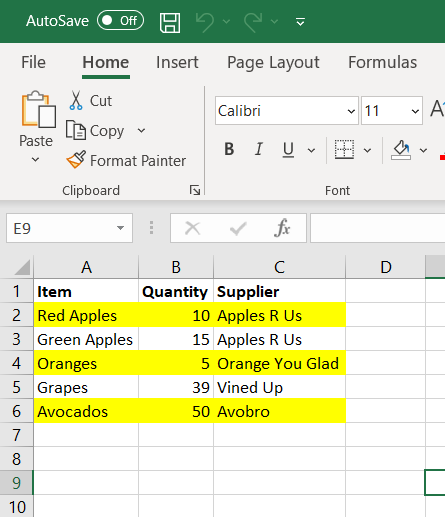
Task: Select row 1 header
Action: tap(17, 291)
